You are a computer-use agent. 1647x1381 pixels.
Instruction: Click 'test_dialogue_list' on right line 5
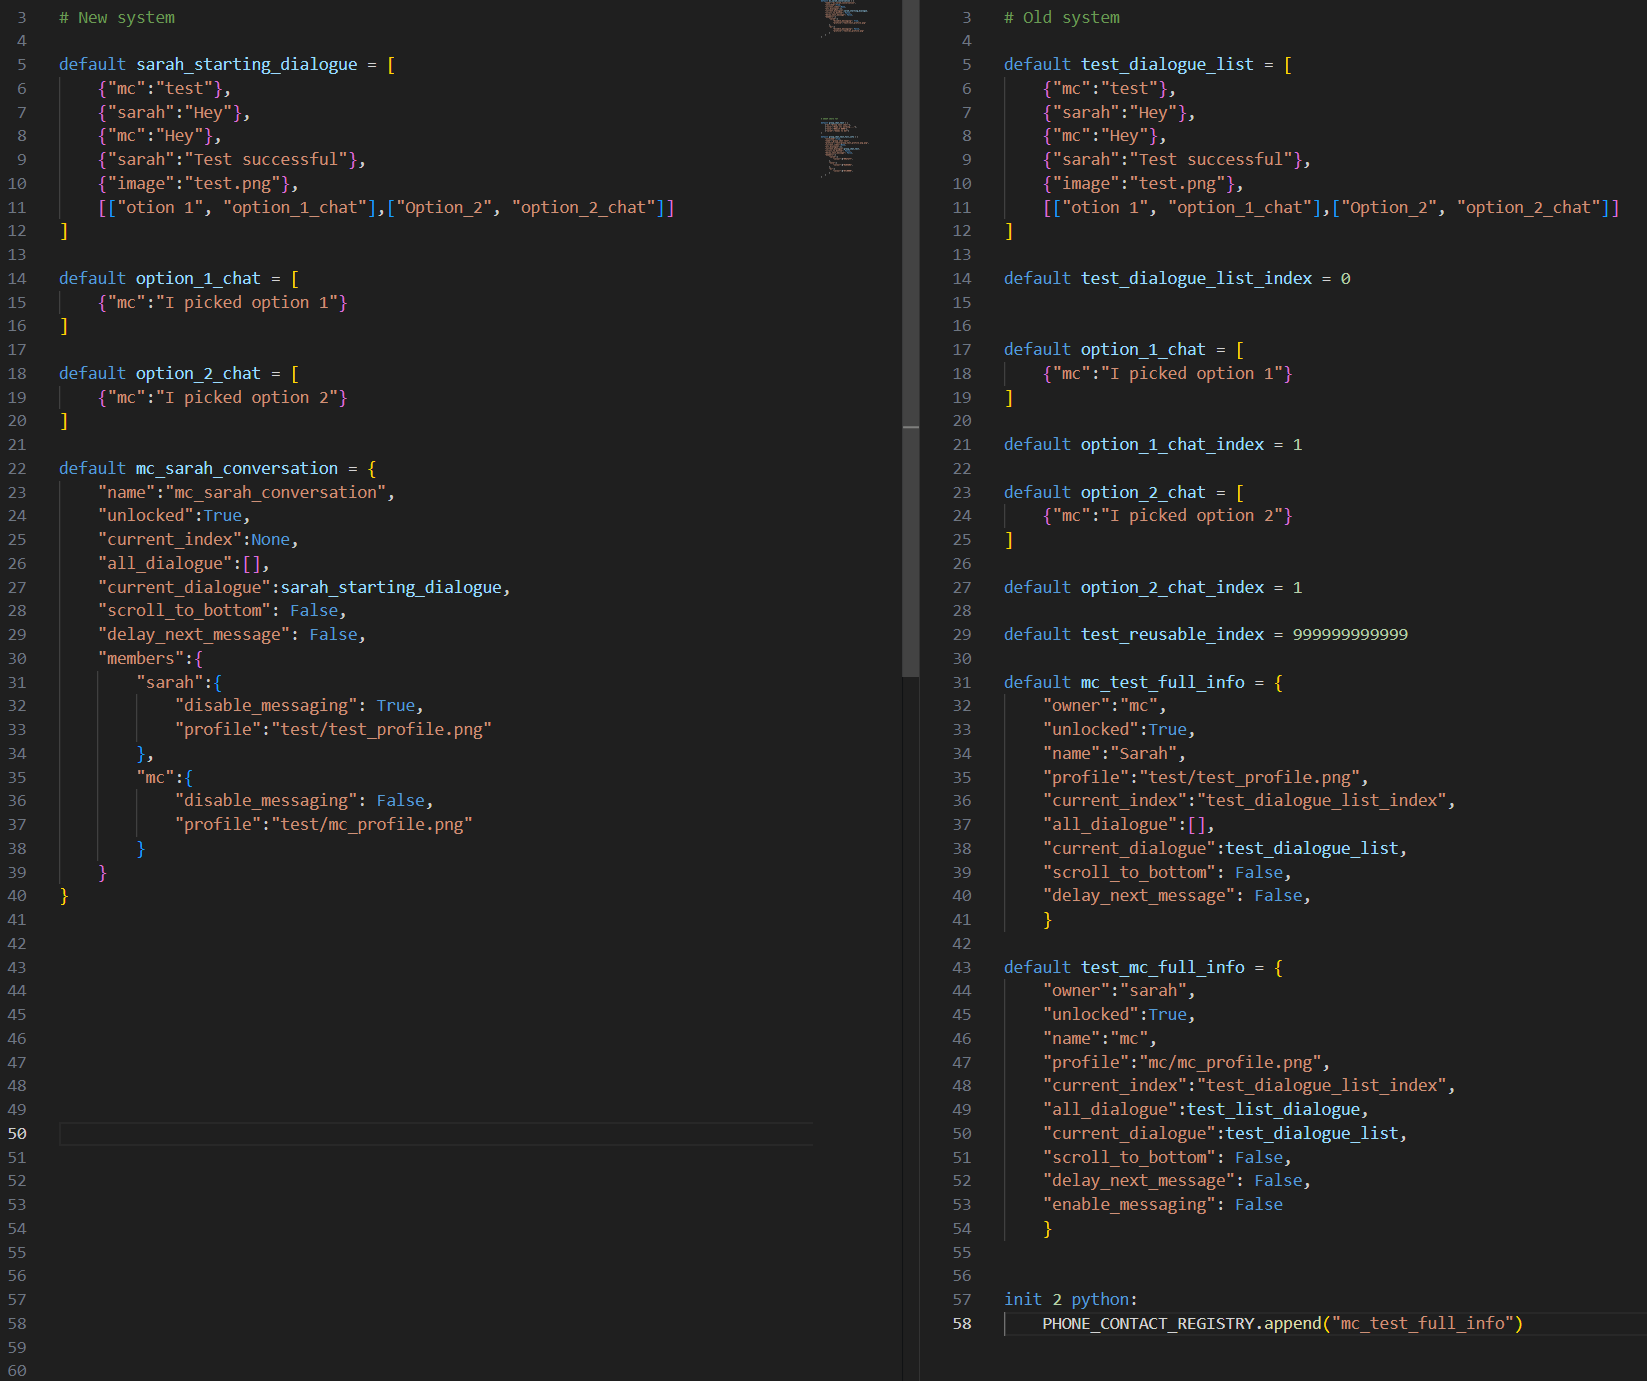1167,64
